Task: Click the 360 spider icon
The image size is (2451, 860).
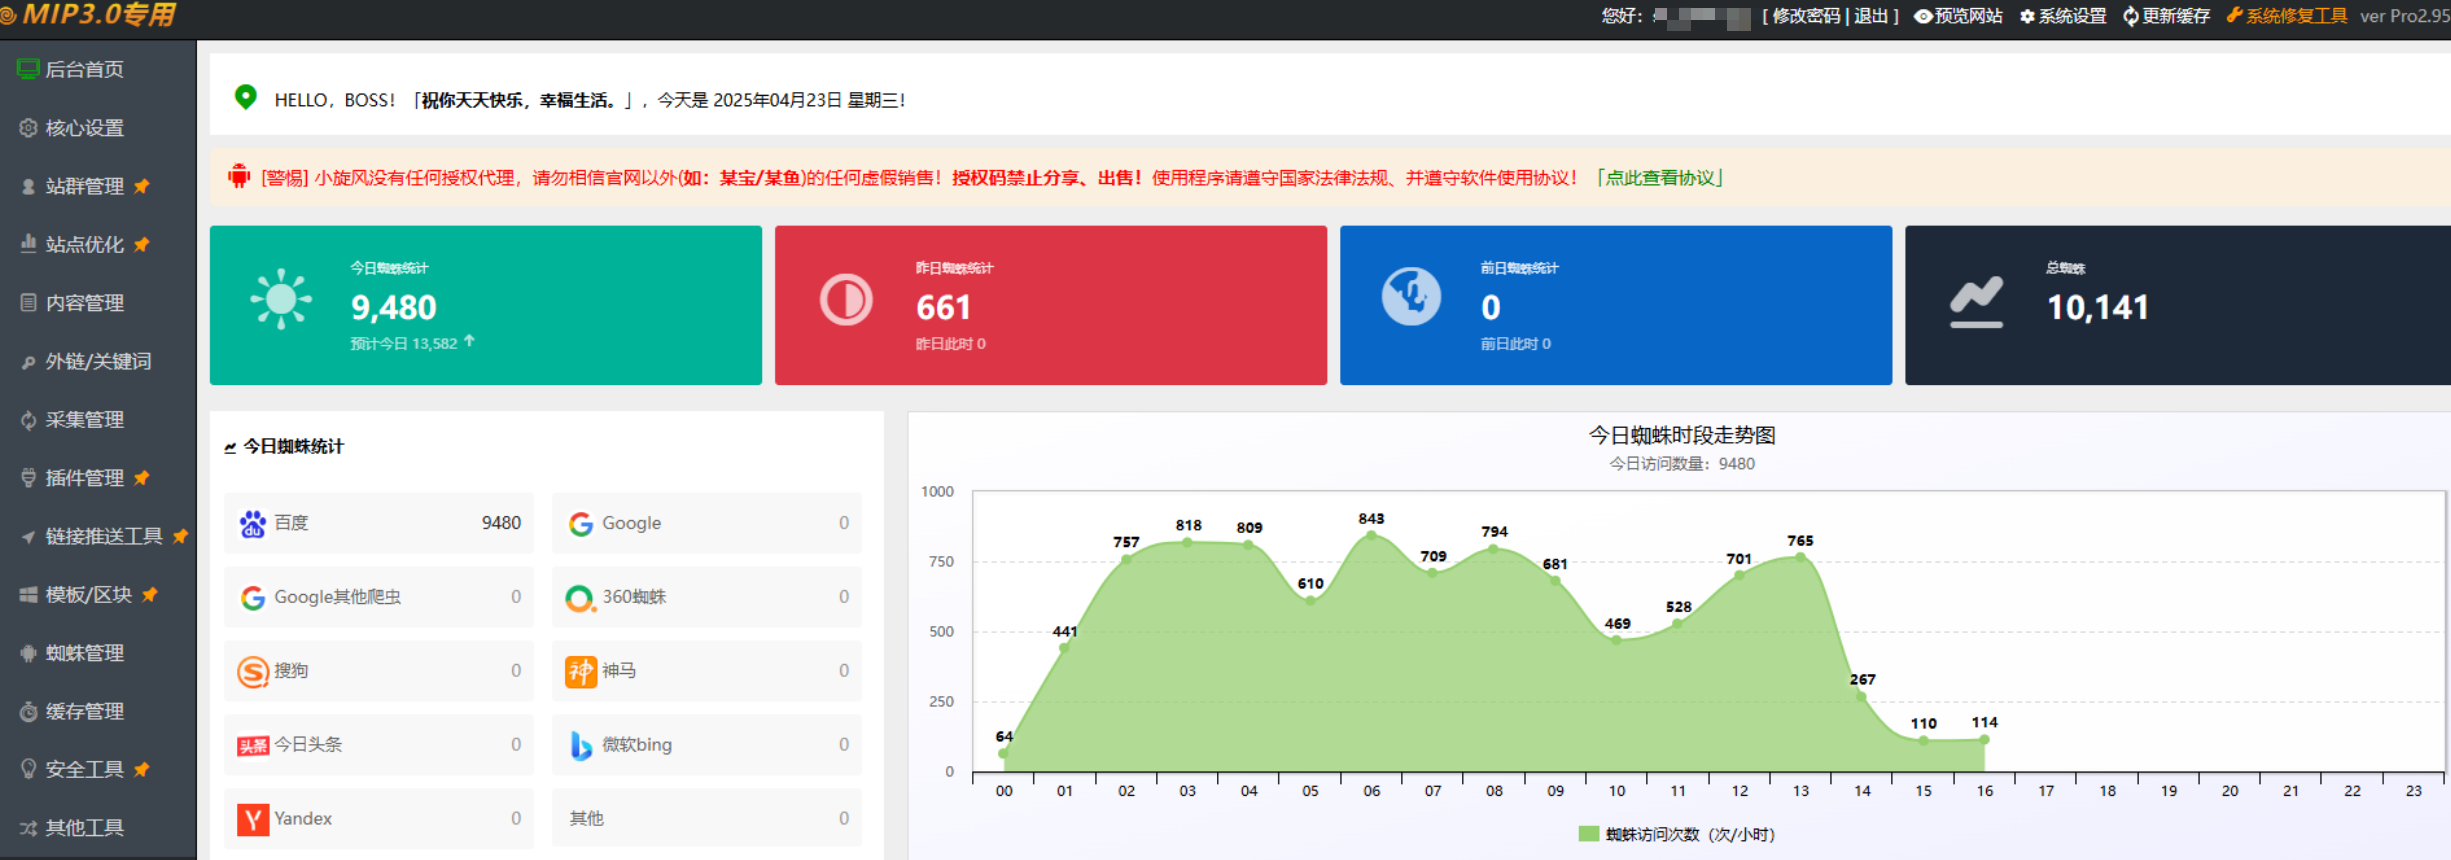Action: [x=579, y=598]
